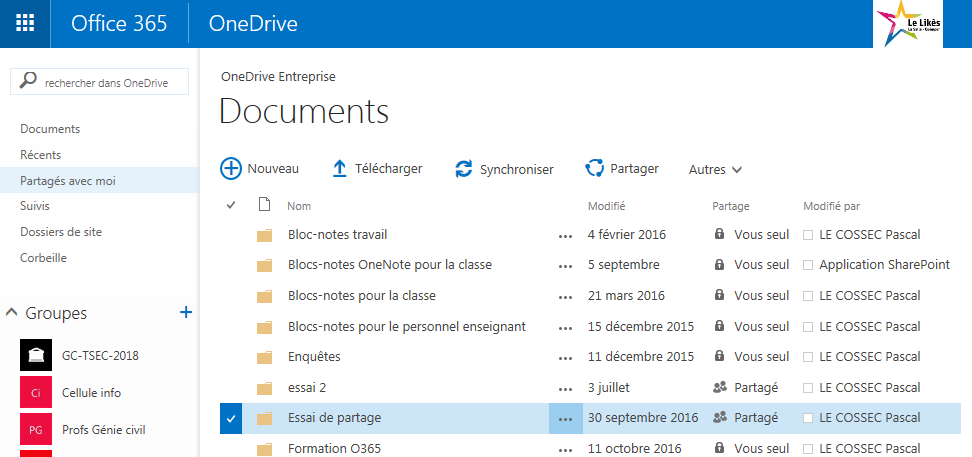
Task: Click the Partager button label
Action: pos(635,169)
